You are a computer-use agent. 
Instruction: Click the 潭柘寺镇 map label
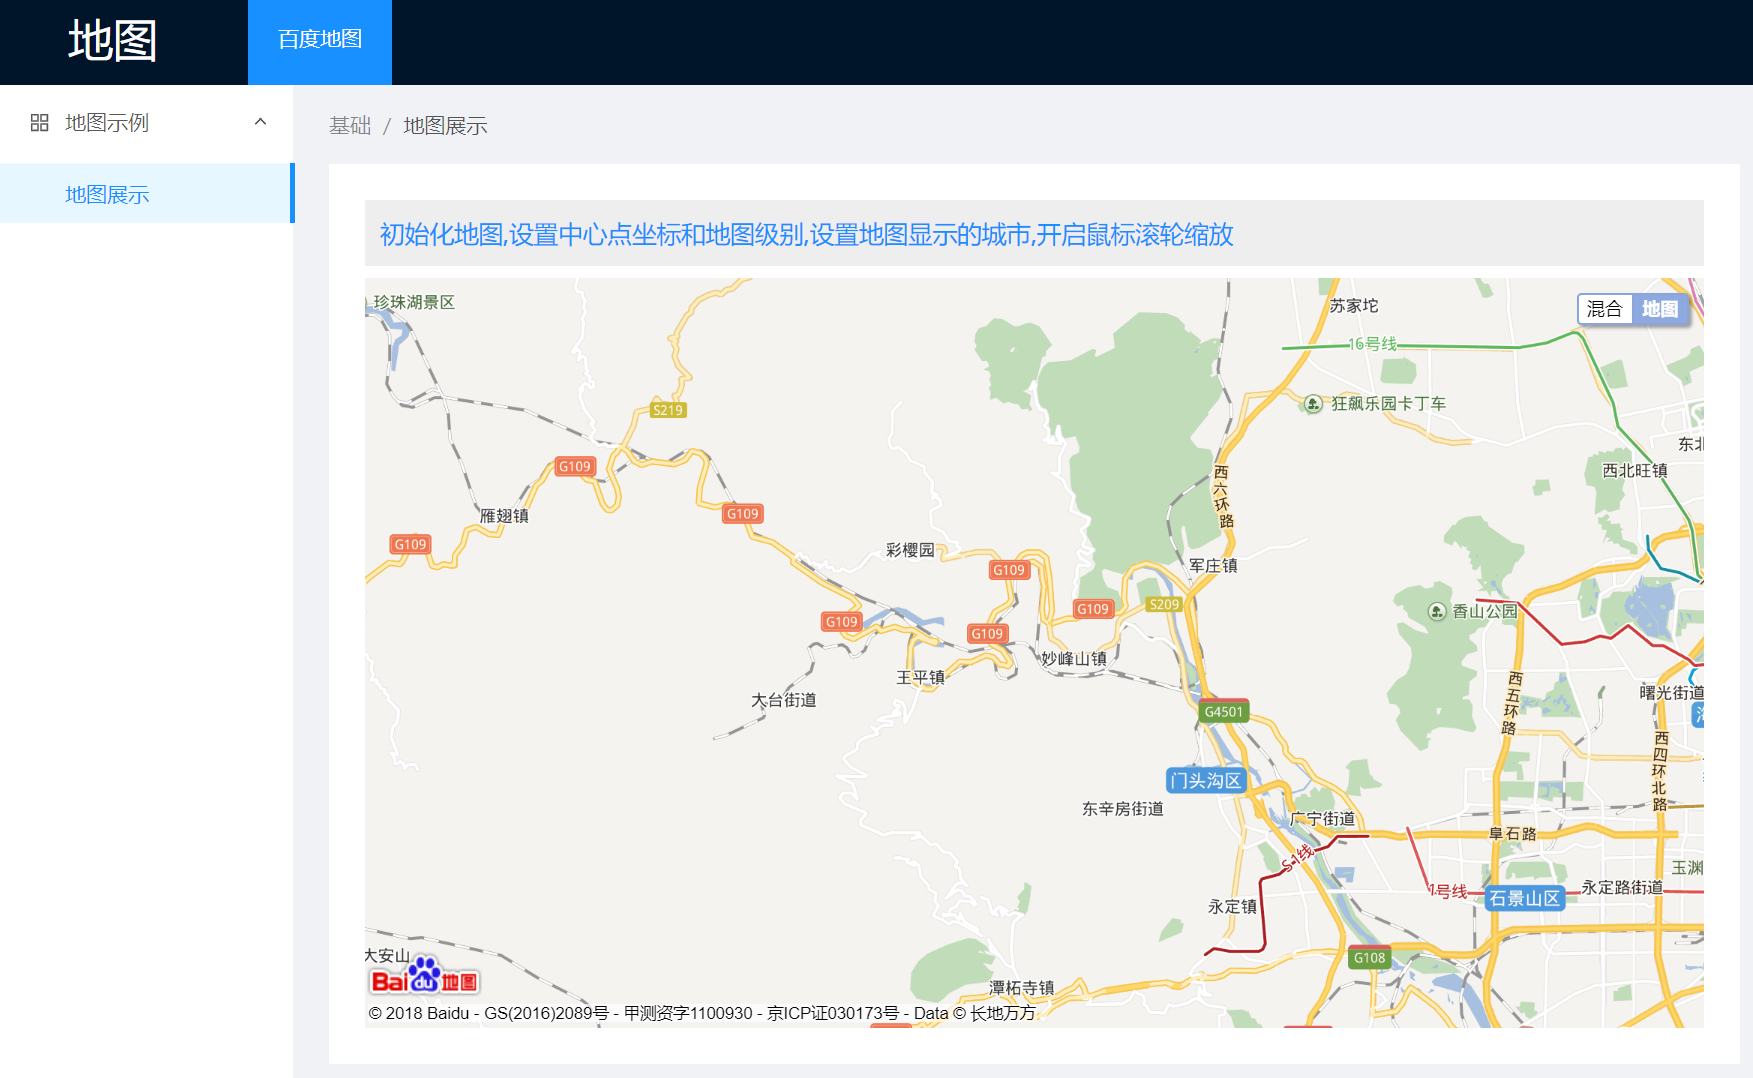point(1022,987)
